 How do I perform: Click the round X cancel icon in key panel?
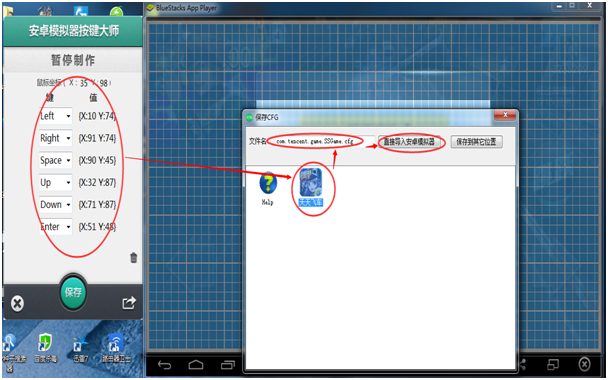[x=17, y=304]
